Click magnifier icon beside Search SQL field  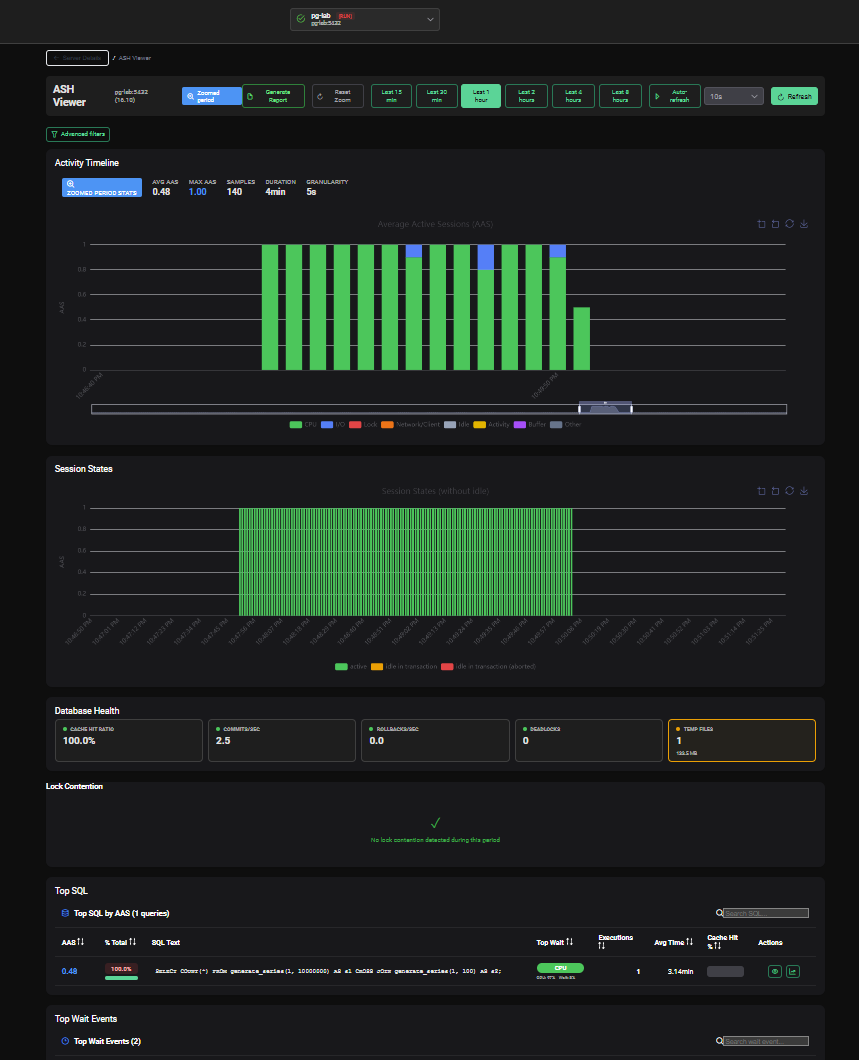click(719, 913)
